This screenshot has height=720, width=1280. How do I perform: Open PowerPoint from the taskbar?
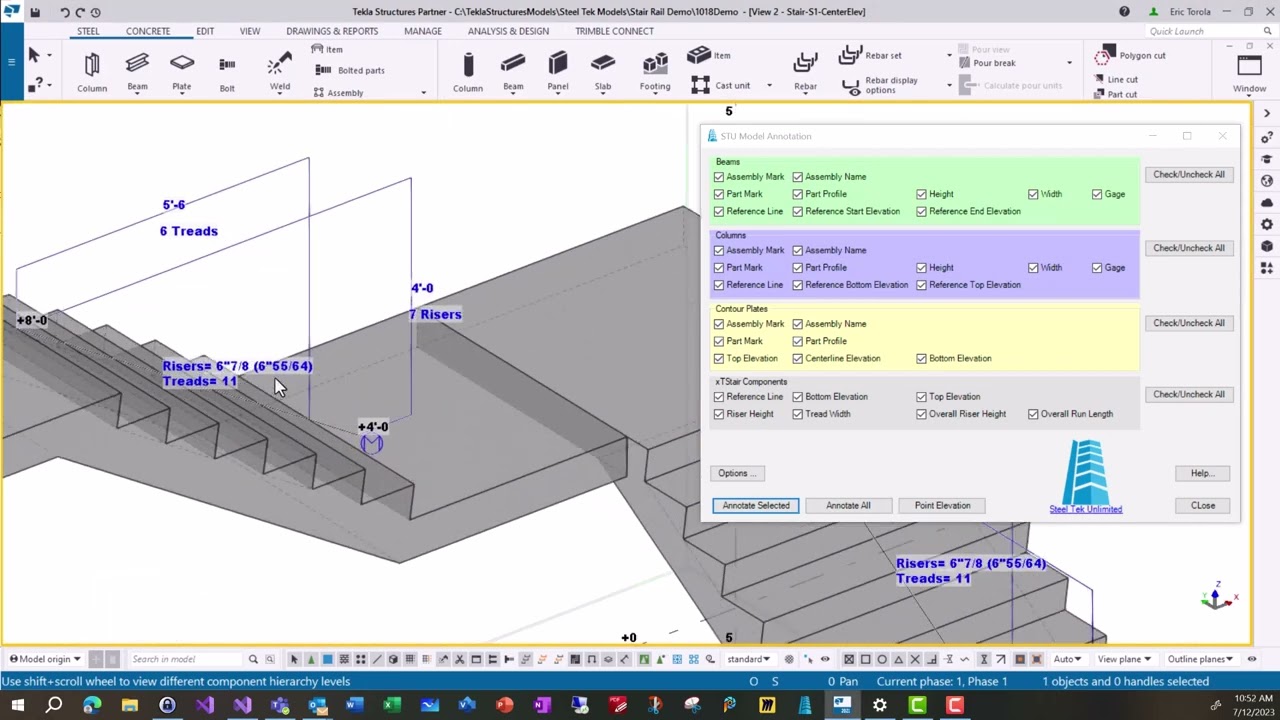tap(504, 705)
